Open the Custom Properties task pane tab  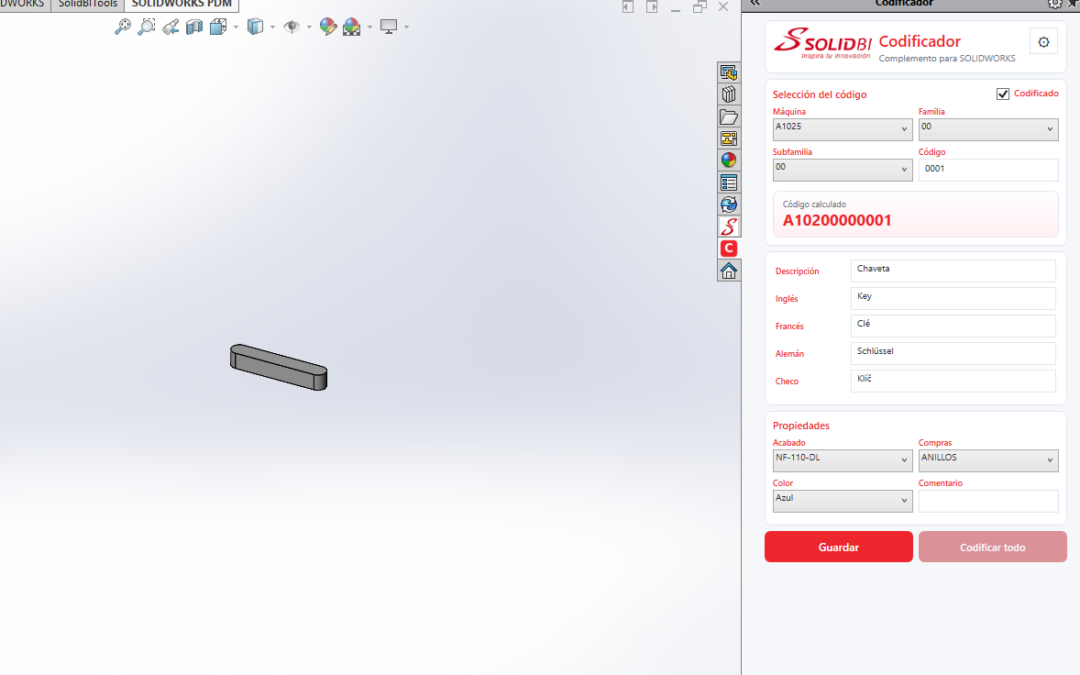[729, 183]
